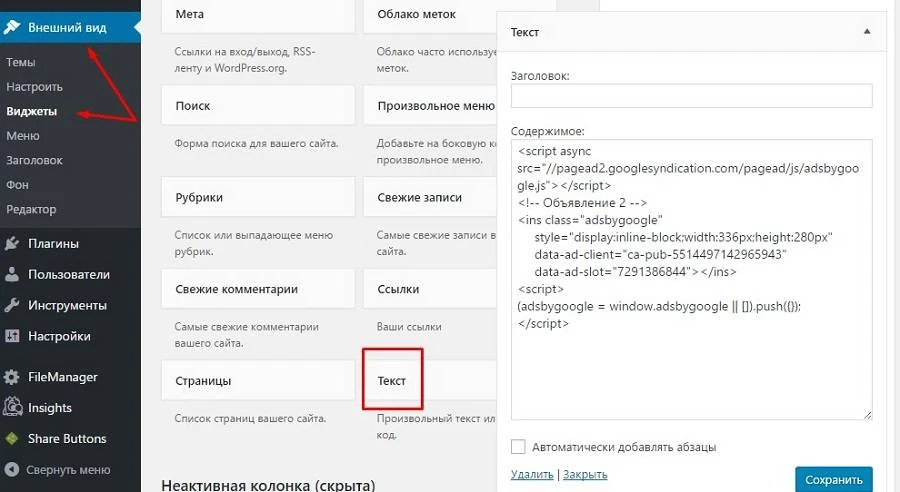Screen dimensions: 900x492
Task: Open Share Buttons in the sidebar
Action: [67, 439]
